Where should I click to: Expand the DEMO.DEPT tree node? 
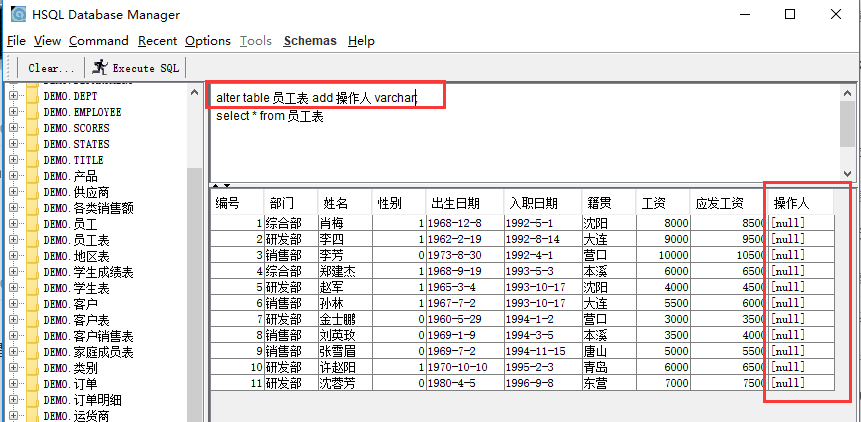click(13, 96)
